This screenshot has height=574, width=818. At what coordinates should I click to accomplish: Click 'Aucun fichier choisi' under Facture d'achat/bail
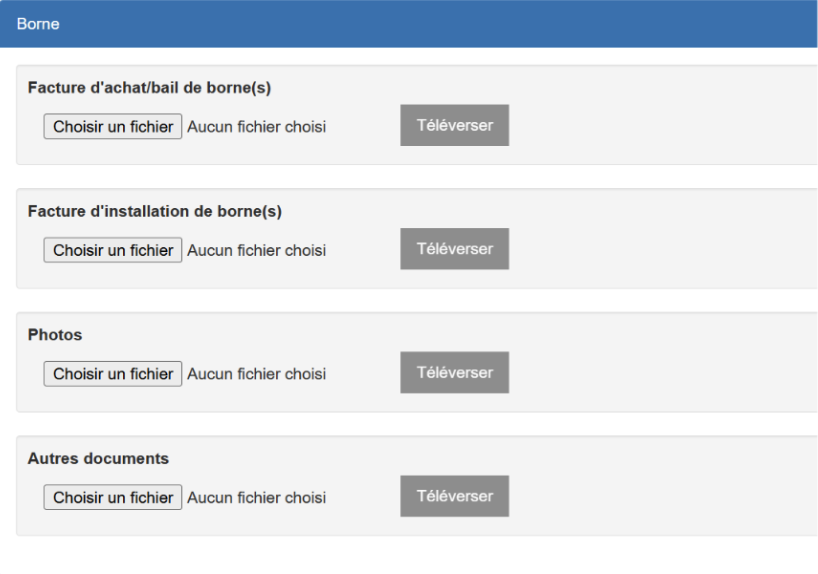pos(257,127)
